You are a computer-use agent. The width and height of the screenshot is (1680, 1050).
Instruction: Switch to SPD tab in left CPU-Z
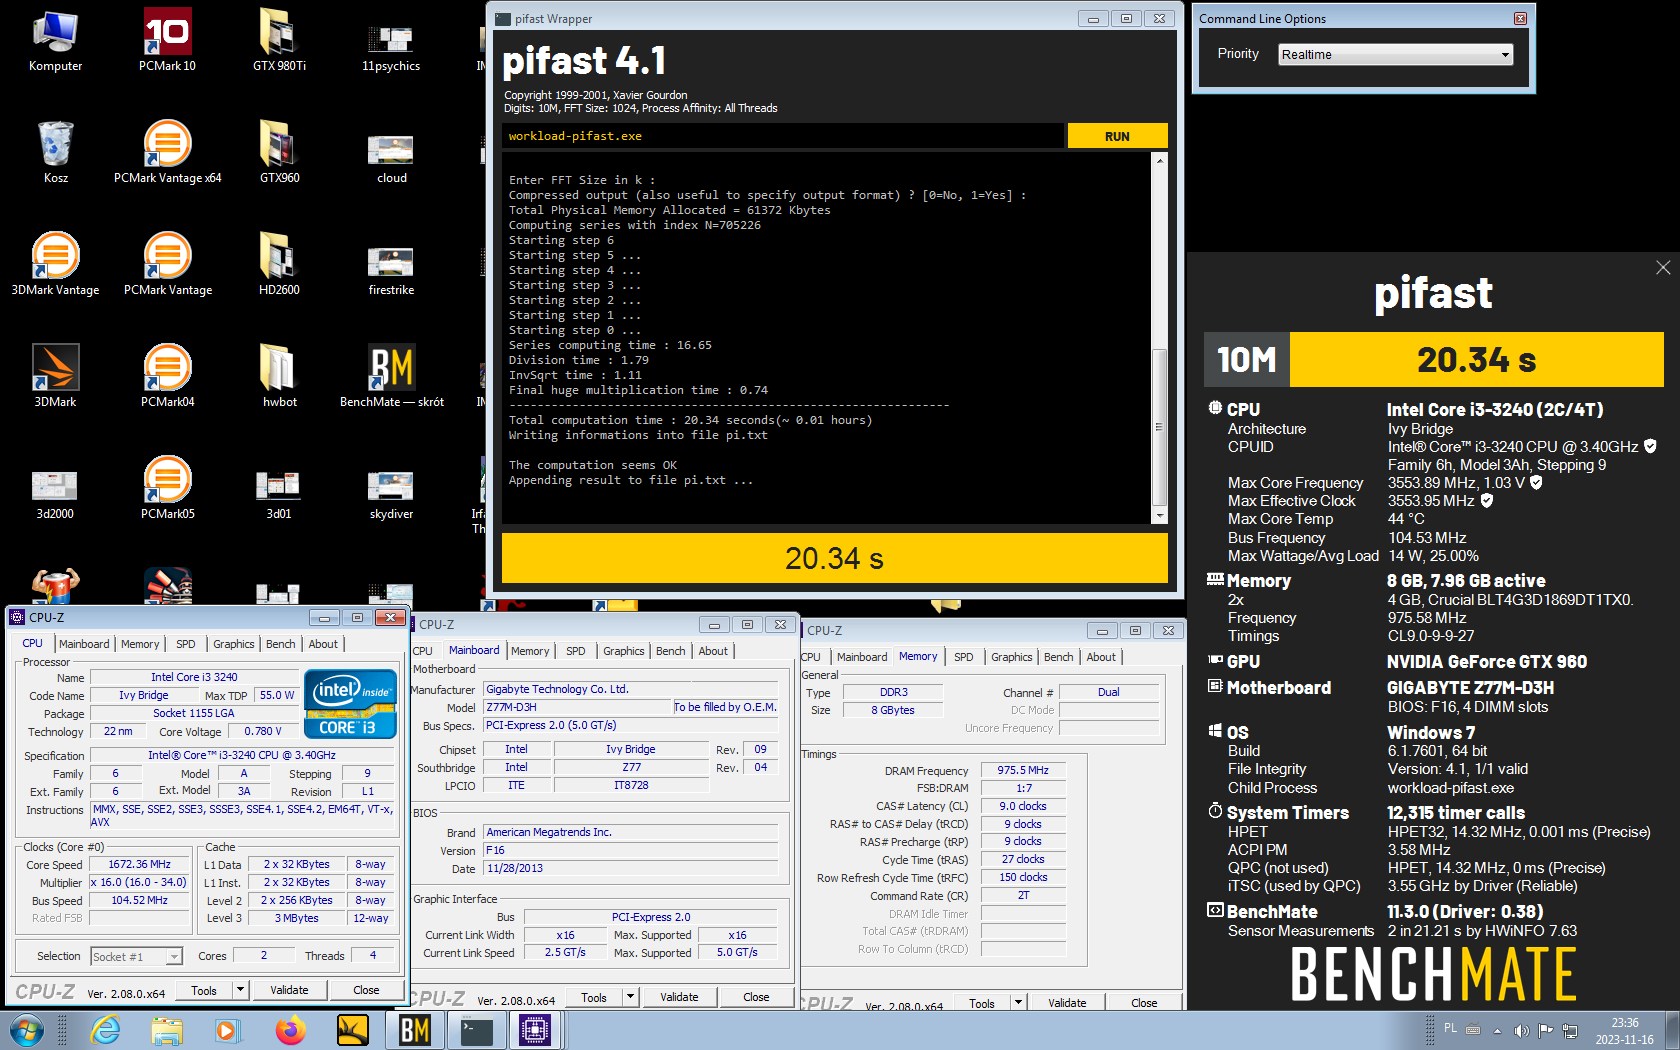coord(186,644)
